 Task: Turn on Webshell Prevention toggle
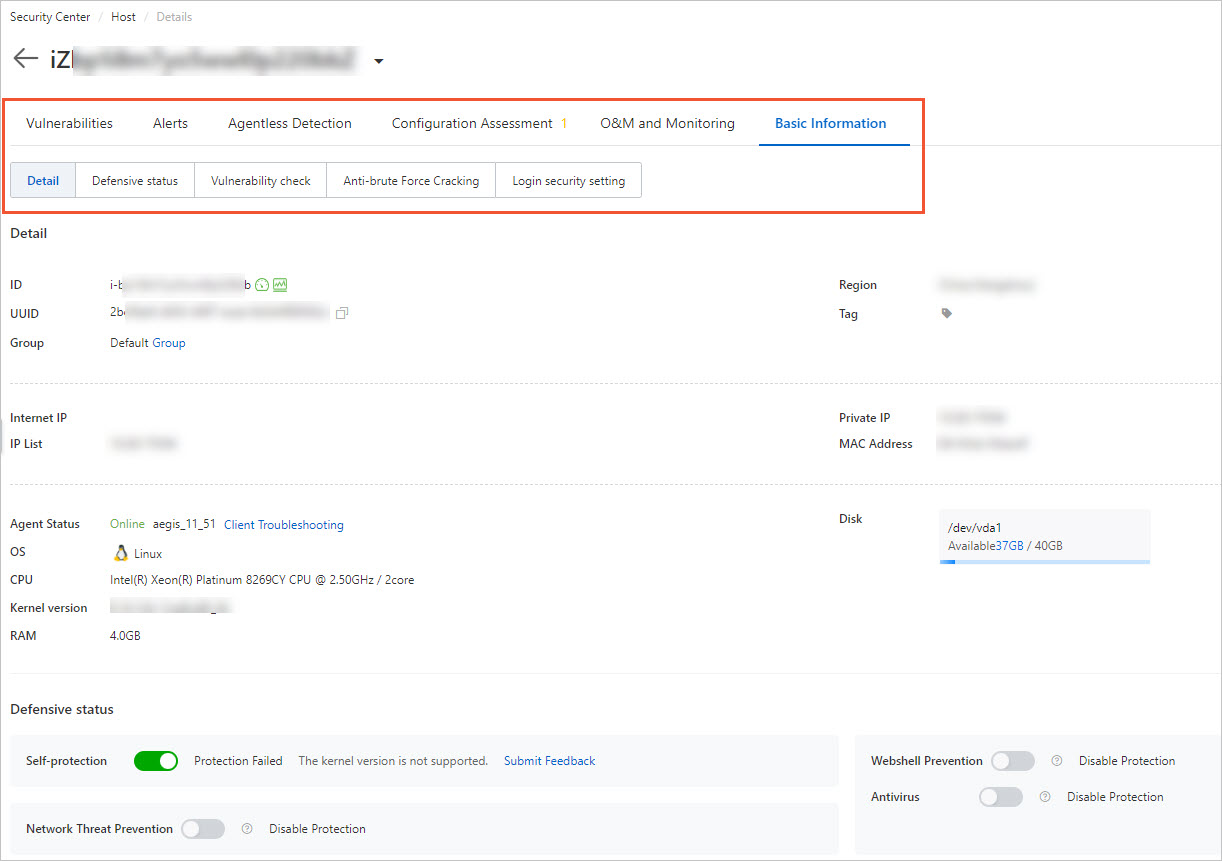[1012, 761]
